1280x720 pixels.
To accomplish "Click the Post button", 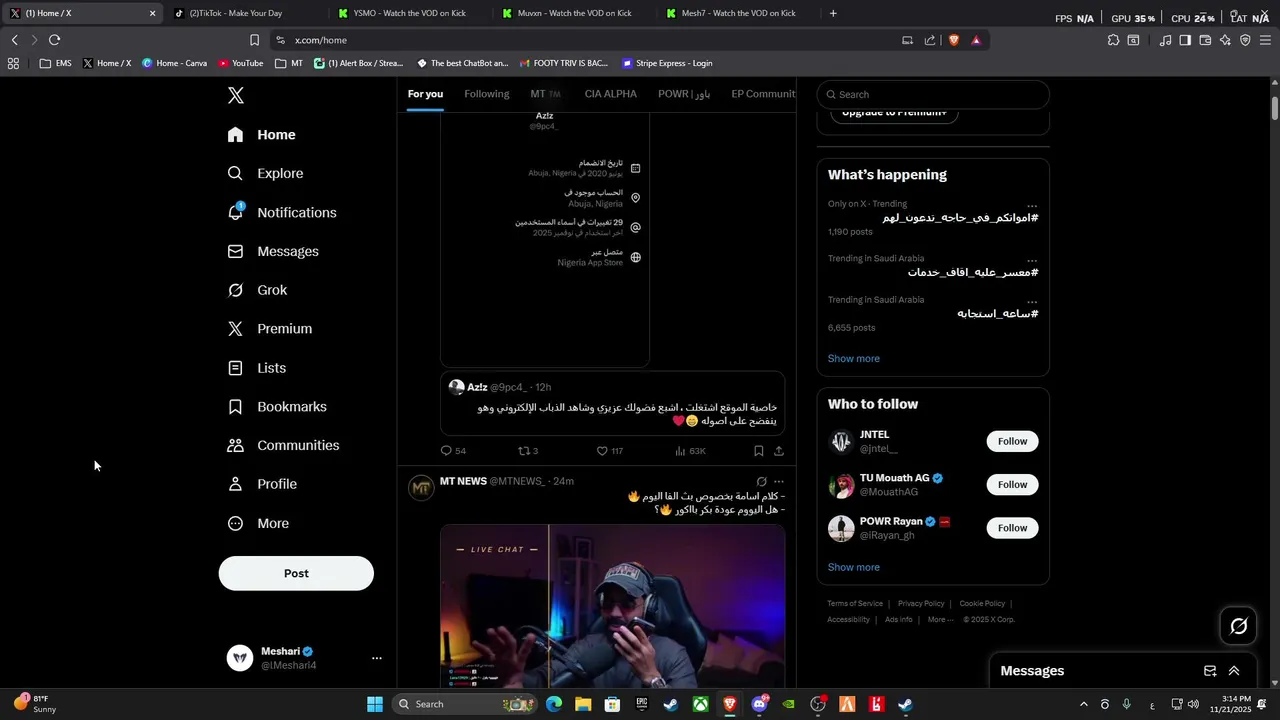I will [x=296, y=573].
